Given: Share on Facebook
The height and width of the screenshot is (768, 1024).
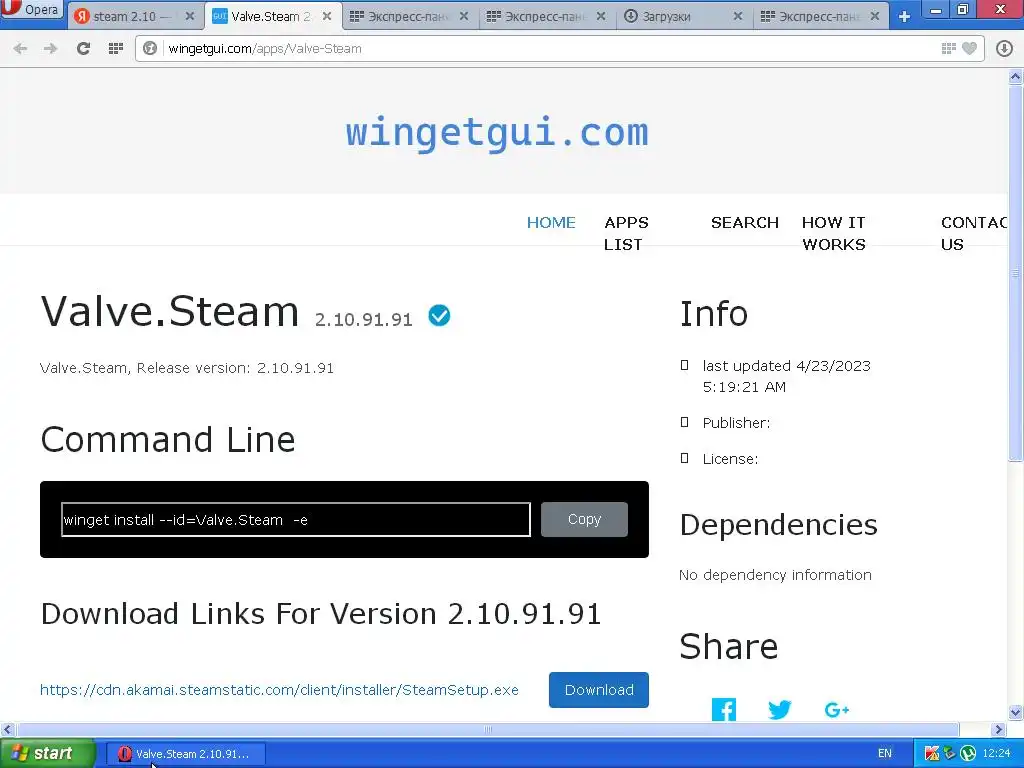Looking at the screenshot, I should click(x=724, y=709).
